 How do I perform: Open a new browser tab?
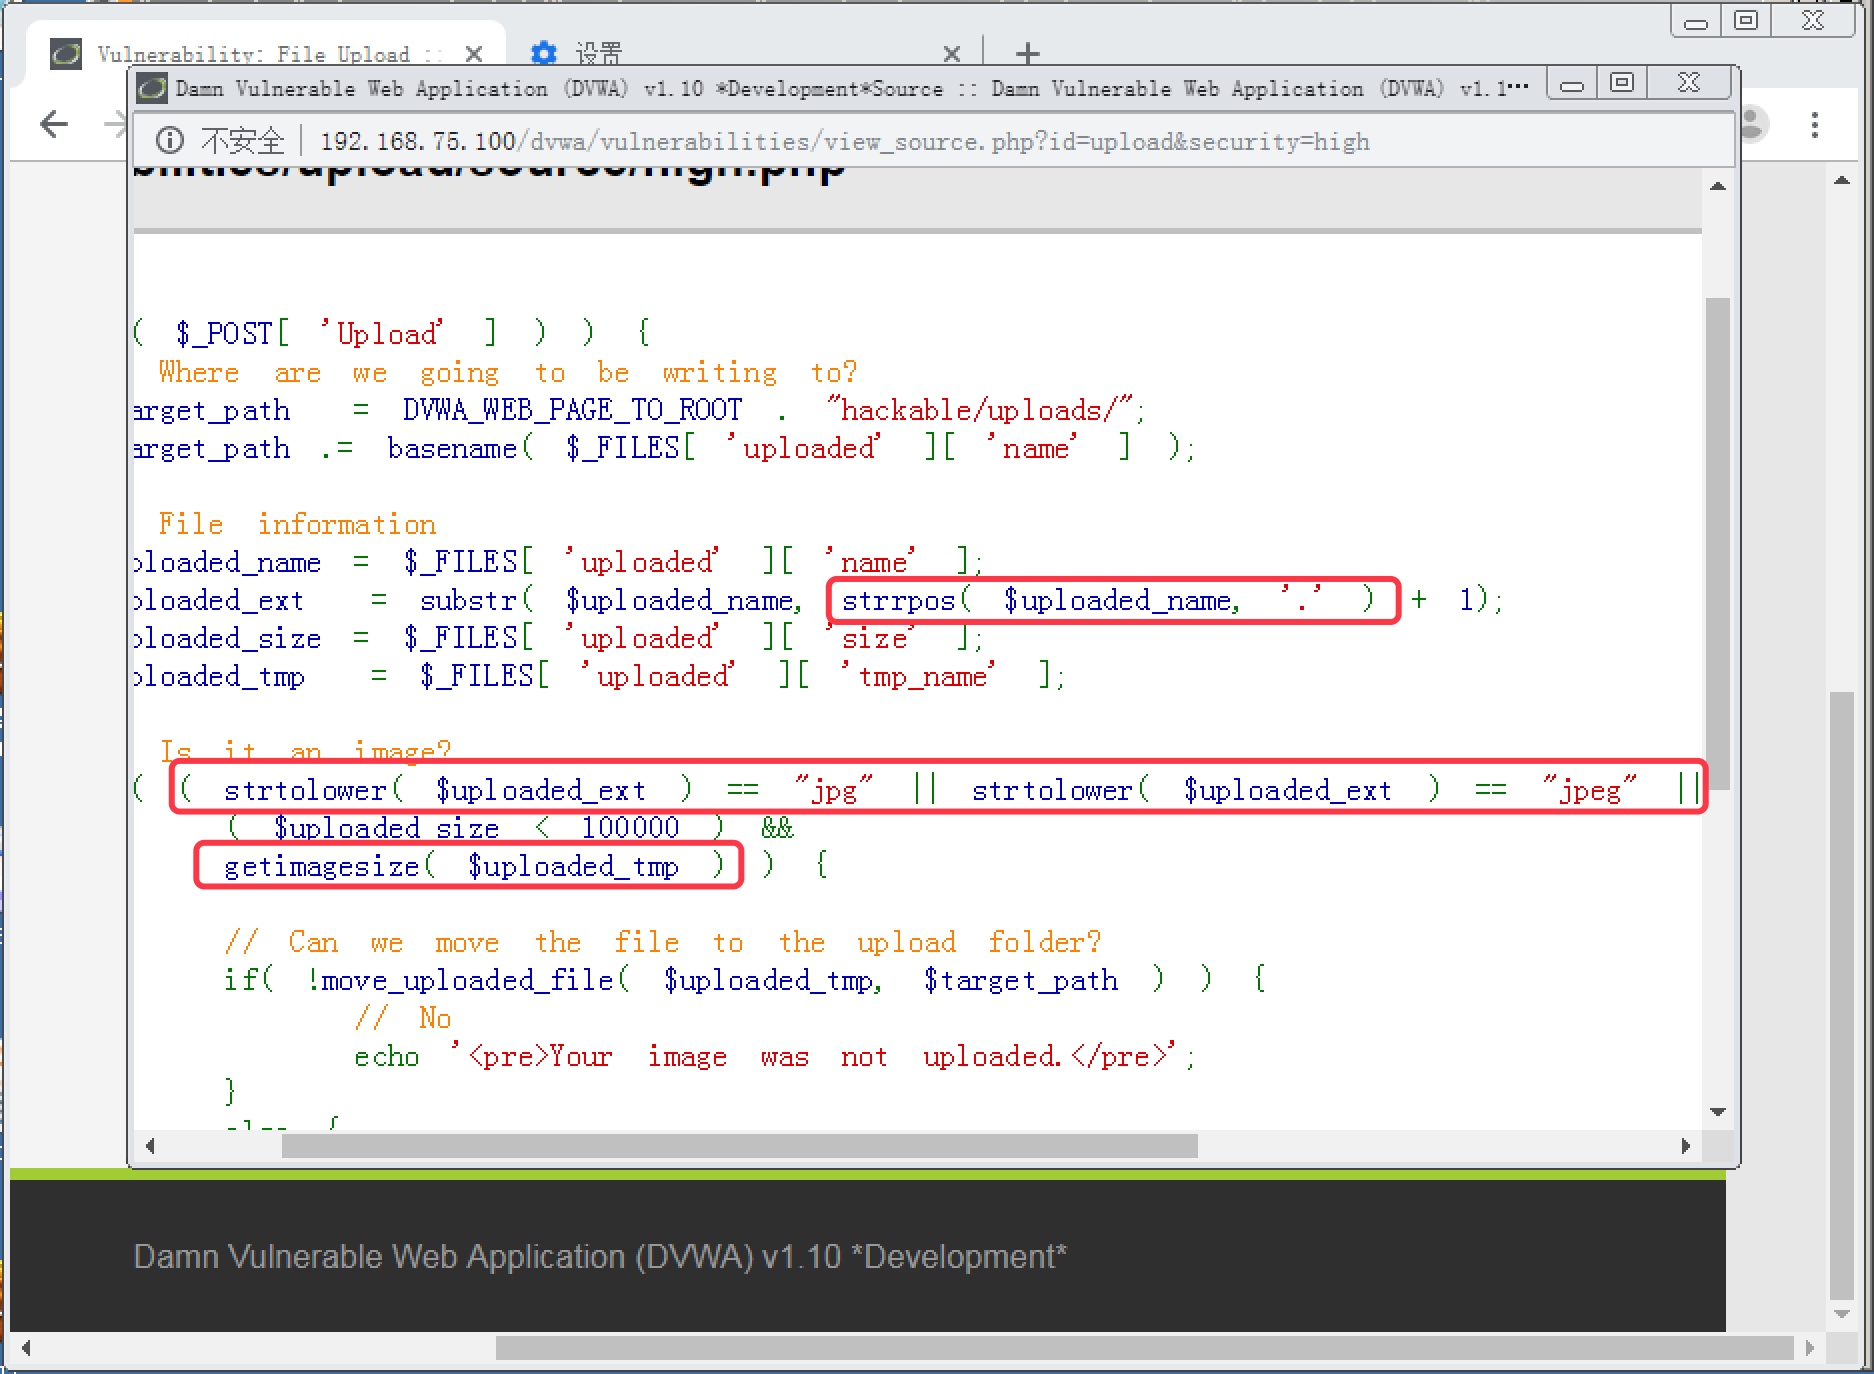[x=1028, y=53]
